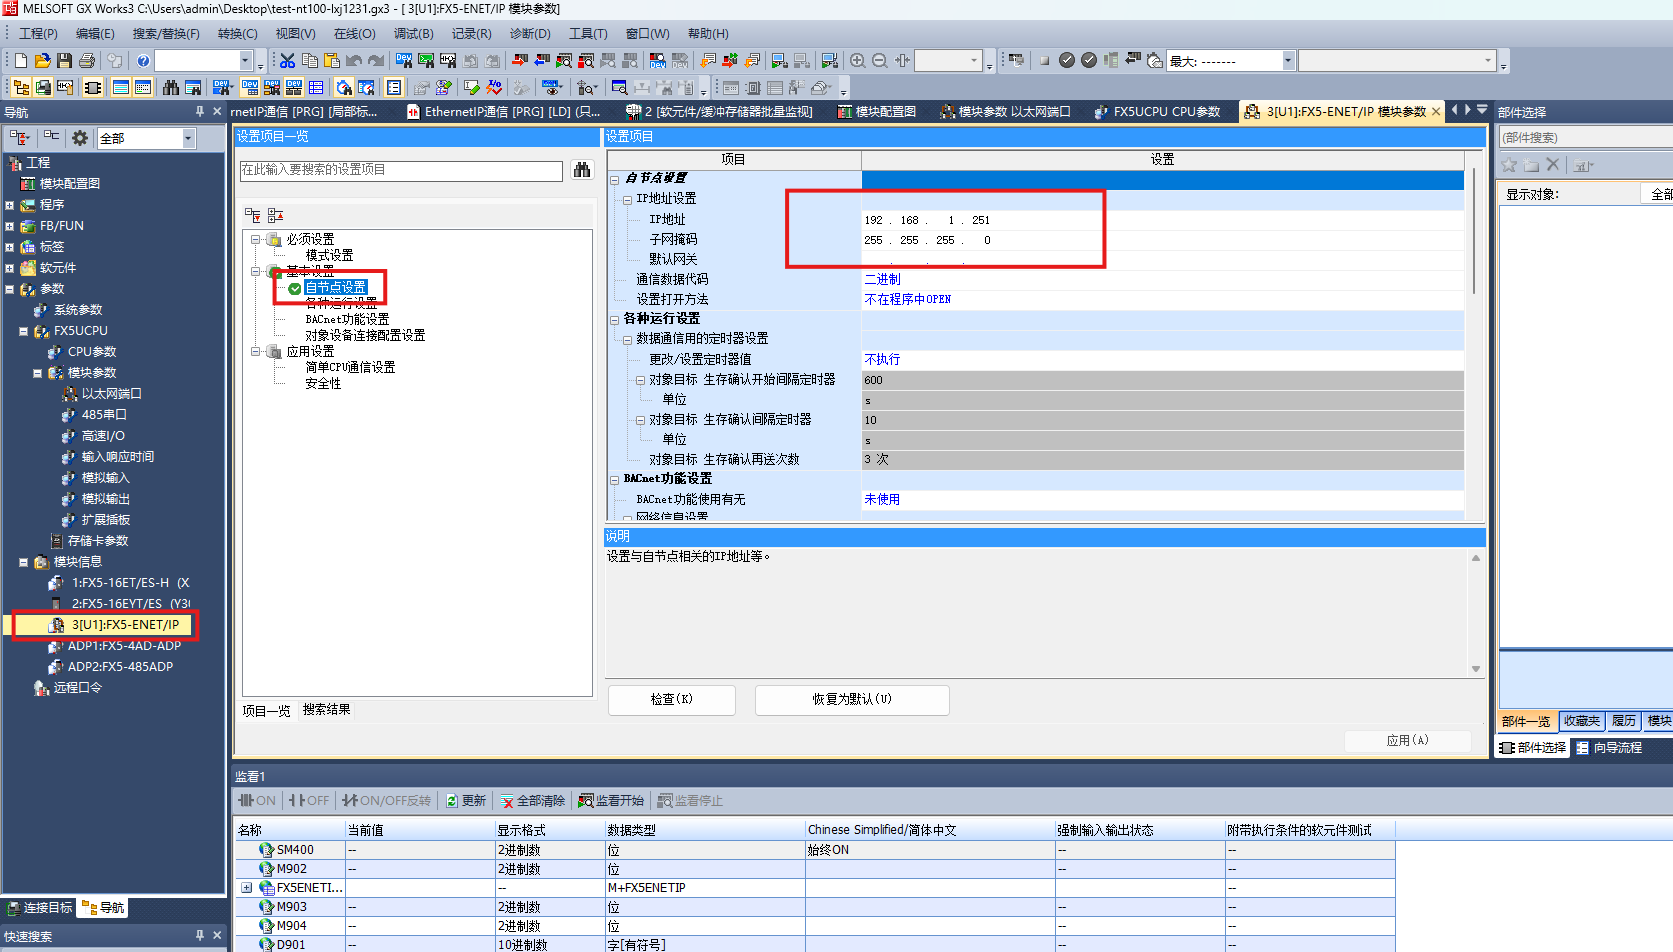Open the 在线(O) menu
Screen dimensions: 1673x952
tap(355, 33)
